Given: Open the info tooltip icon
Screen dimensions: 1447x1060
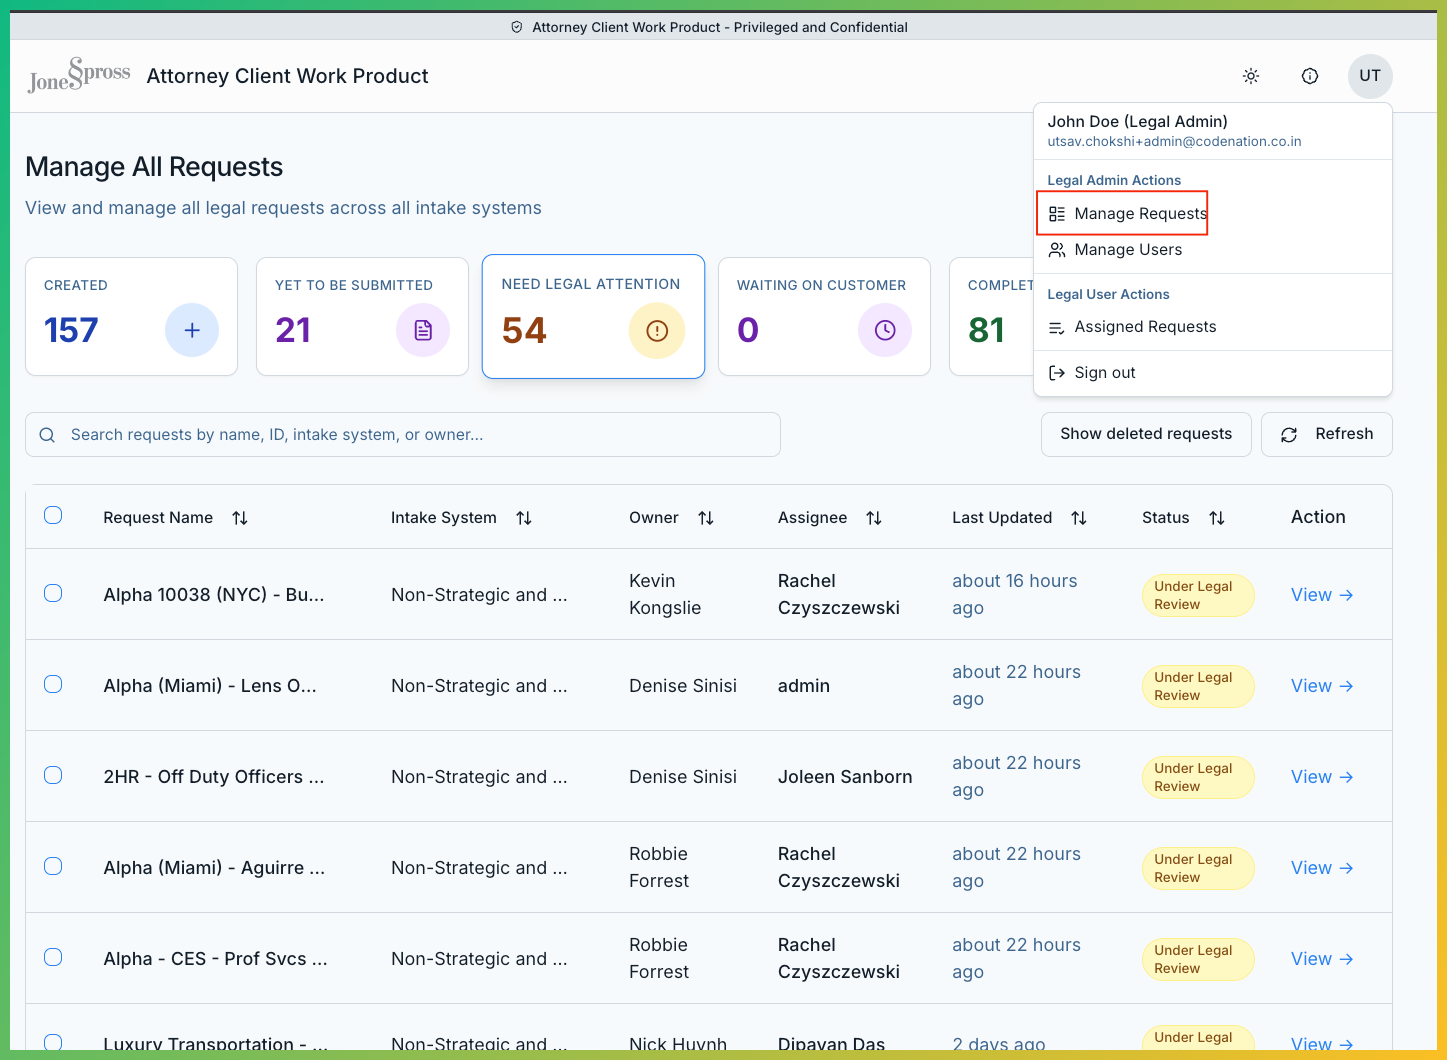Looking at the screenshot, I should click(x=1310, y=75).
